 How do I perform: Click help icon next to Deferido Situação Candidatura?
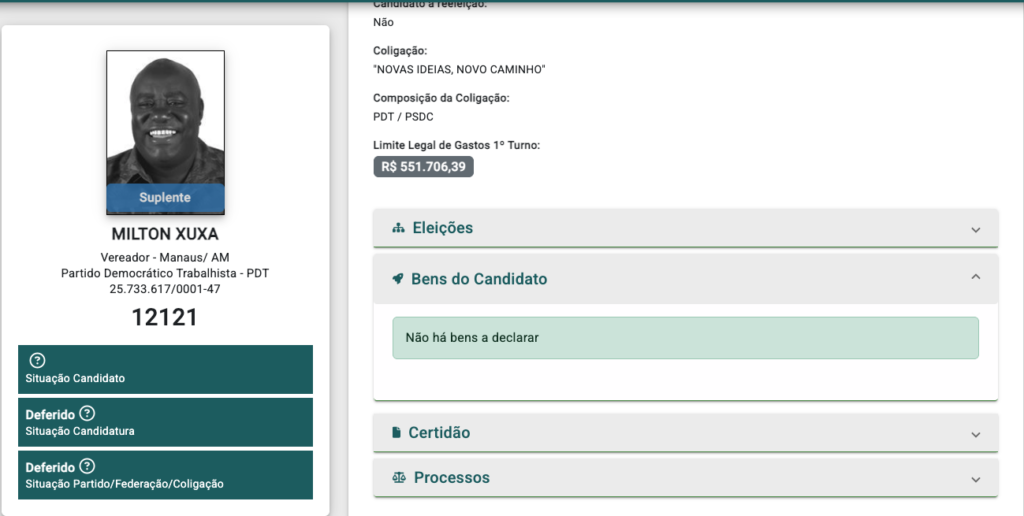click(x=87, y=413)
